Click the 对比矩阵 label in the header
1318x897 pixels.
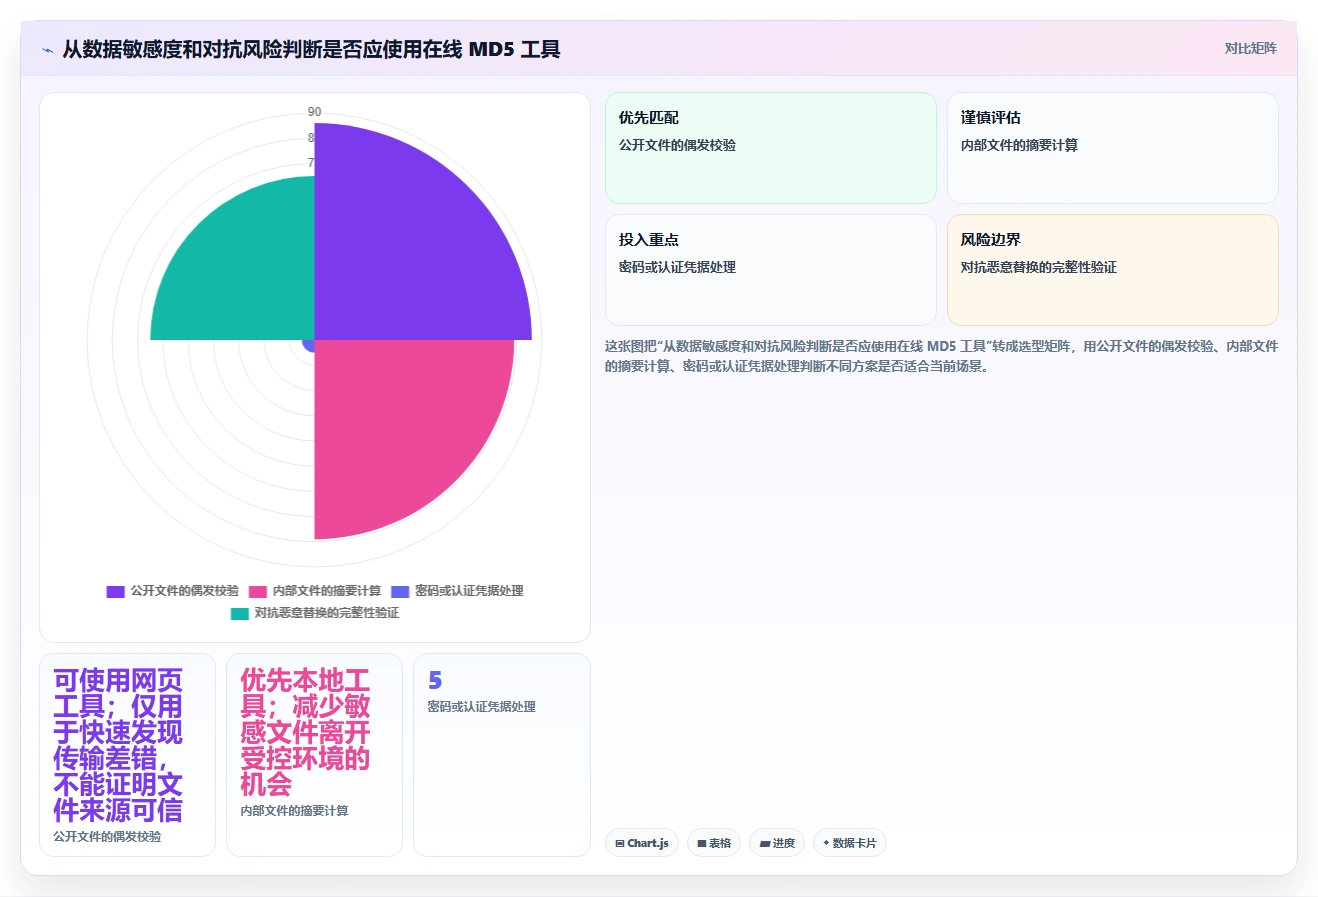click(1250, 48)
